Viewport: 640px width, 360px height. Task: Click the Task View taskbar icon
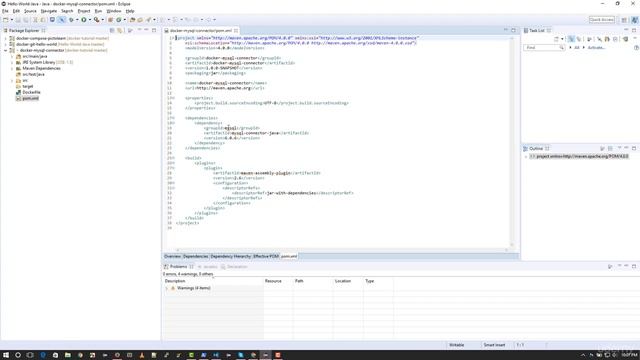click(30, 355)
